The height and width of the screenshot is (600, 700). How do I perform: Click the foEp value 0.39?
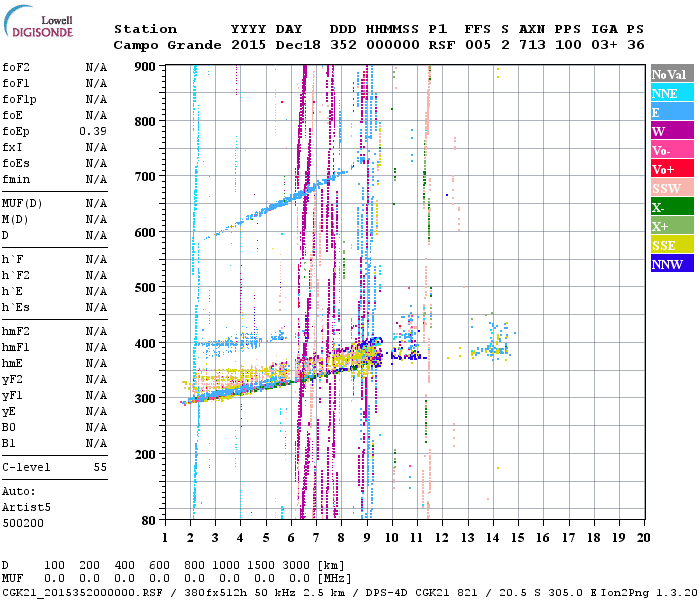click(93, 131)
